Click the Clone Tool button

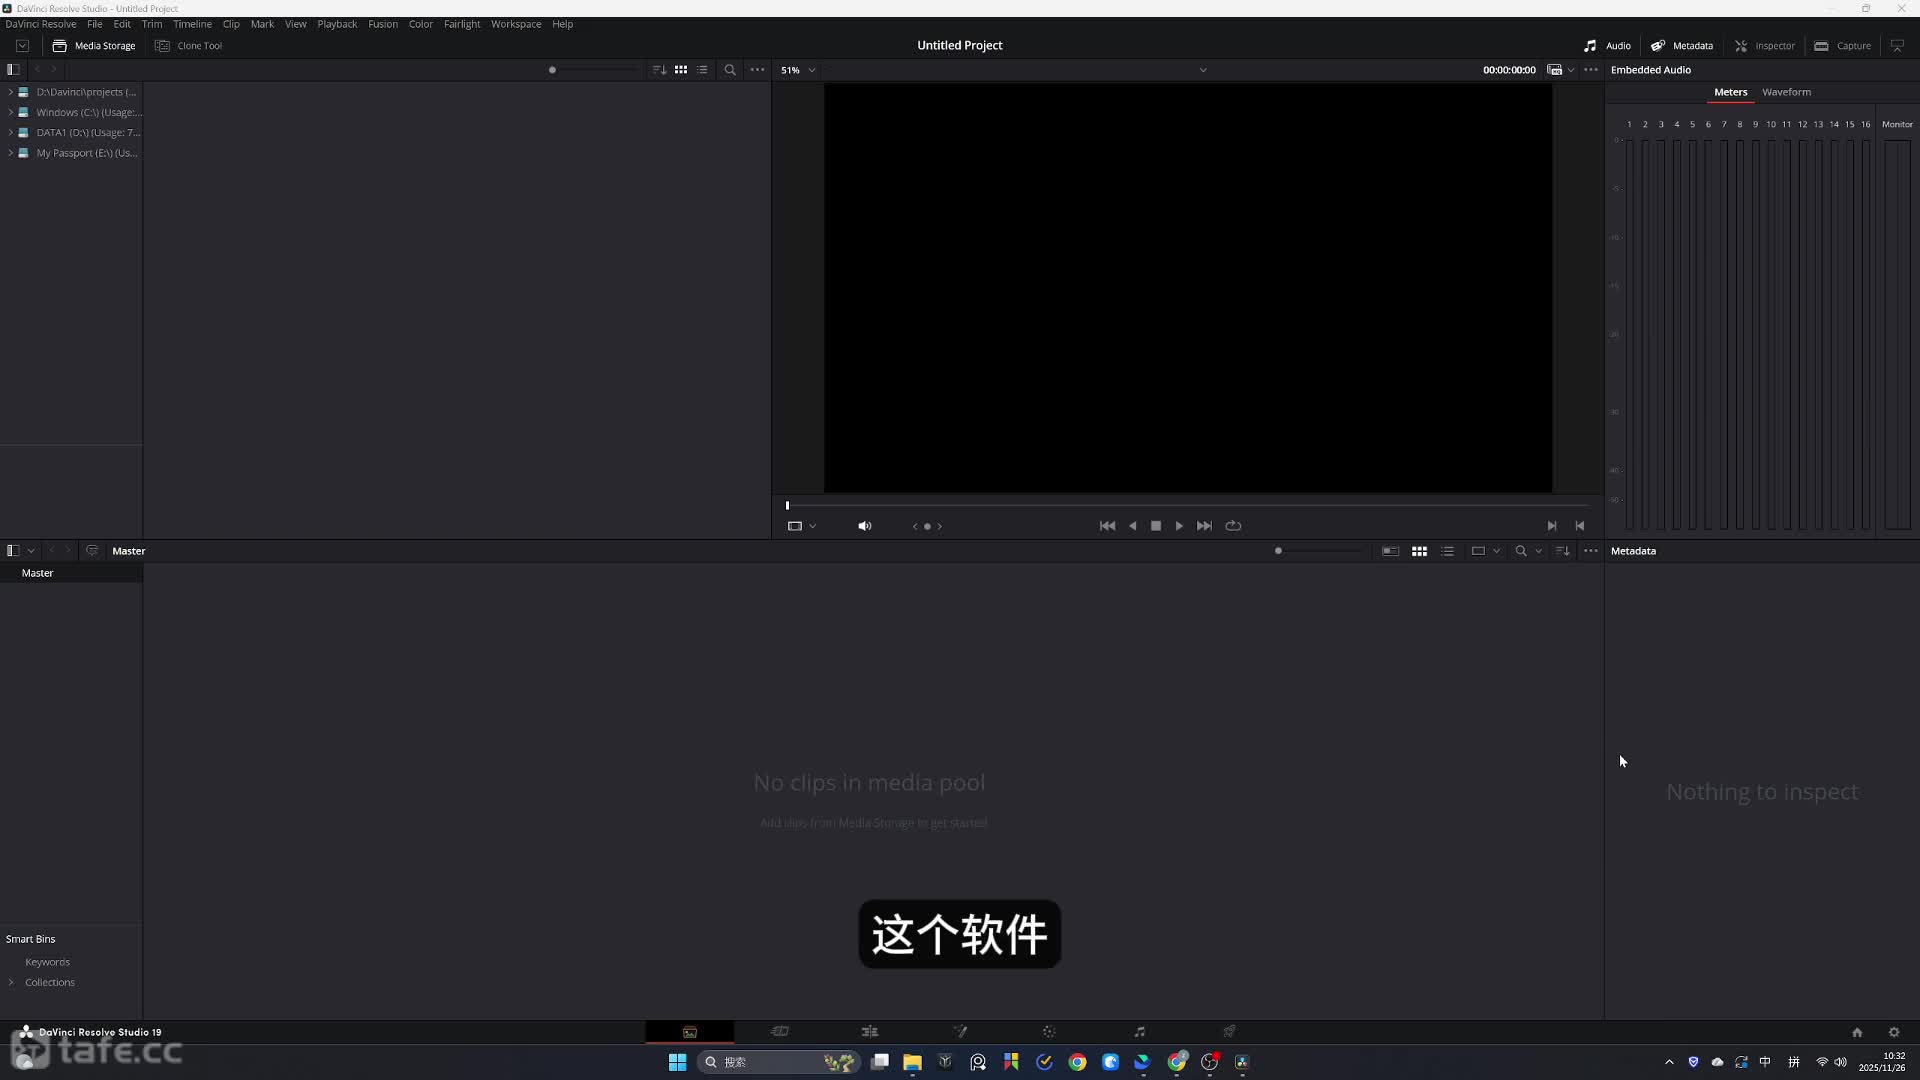coord(189,45)
